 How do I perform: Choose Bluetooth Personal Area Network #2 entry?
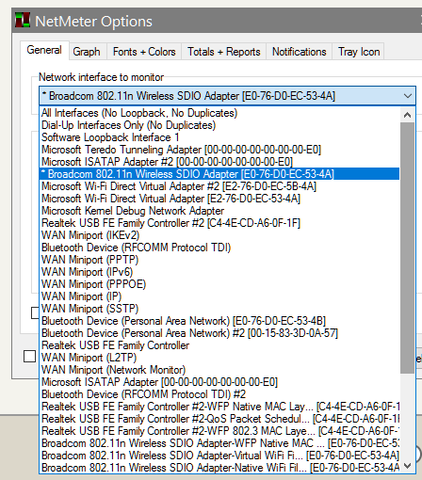click(220, 333)
